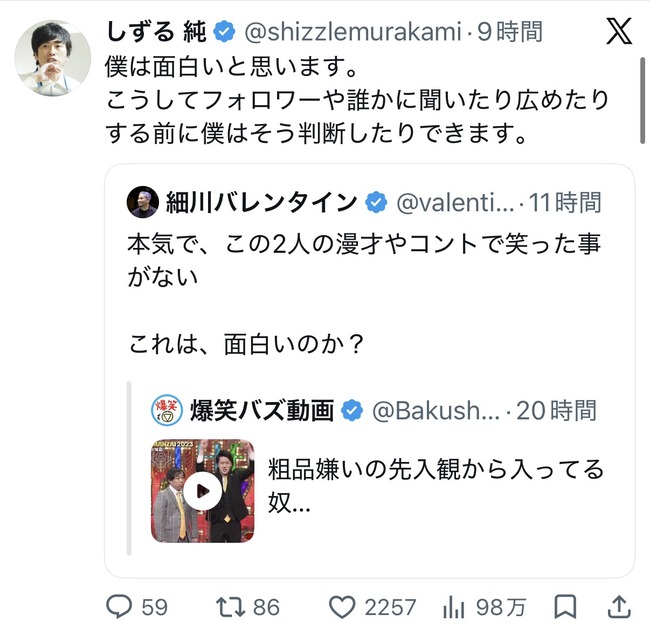Like the post with heart icon
This screenshot has height=635, width=650.
click(x=342, y=607)
